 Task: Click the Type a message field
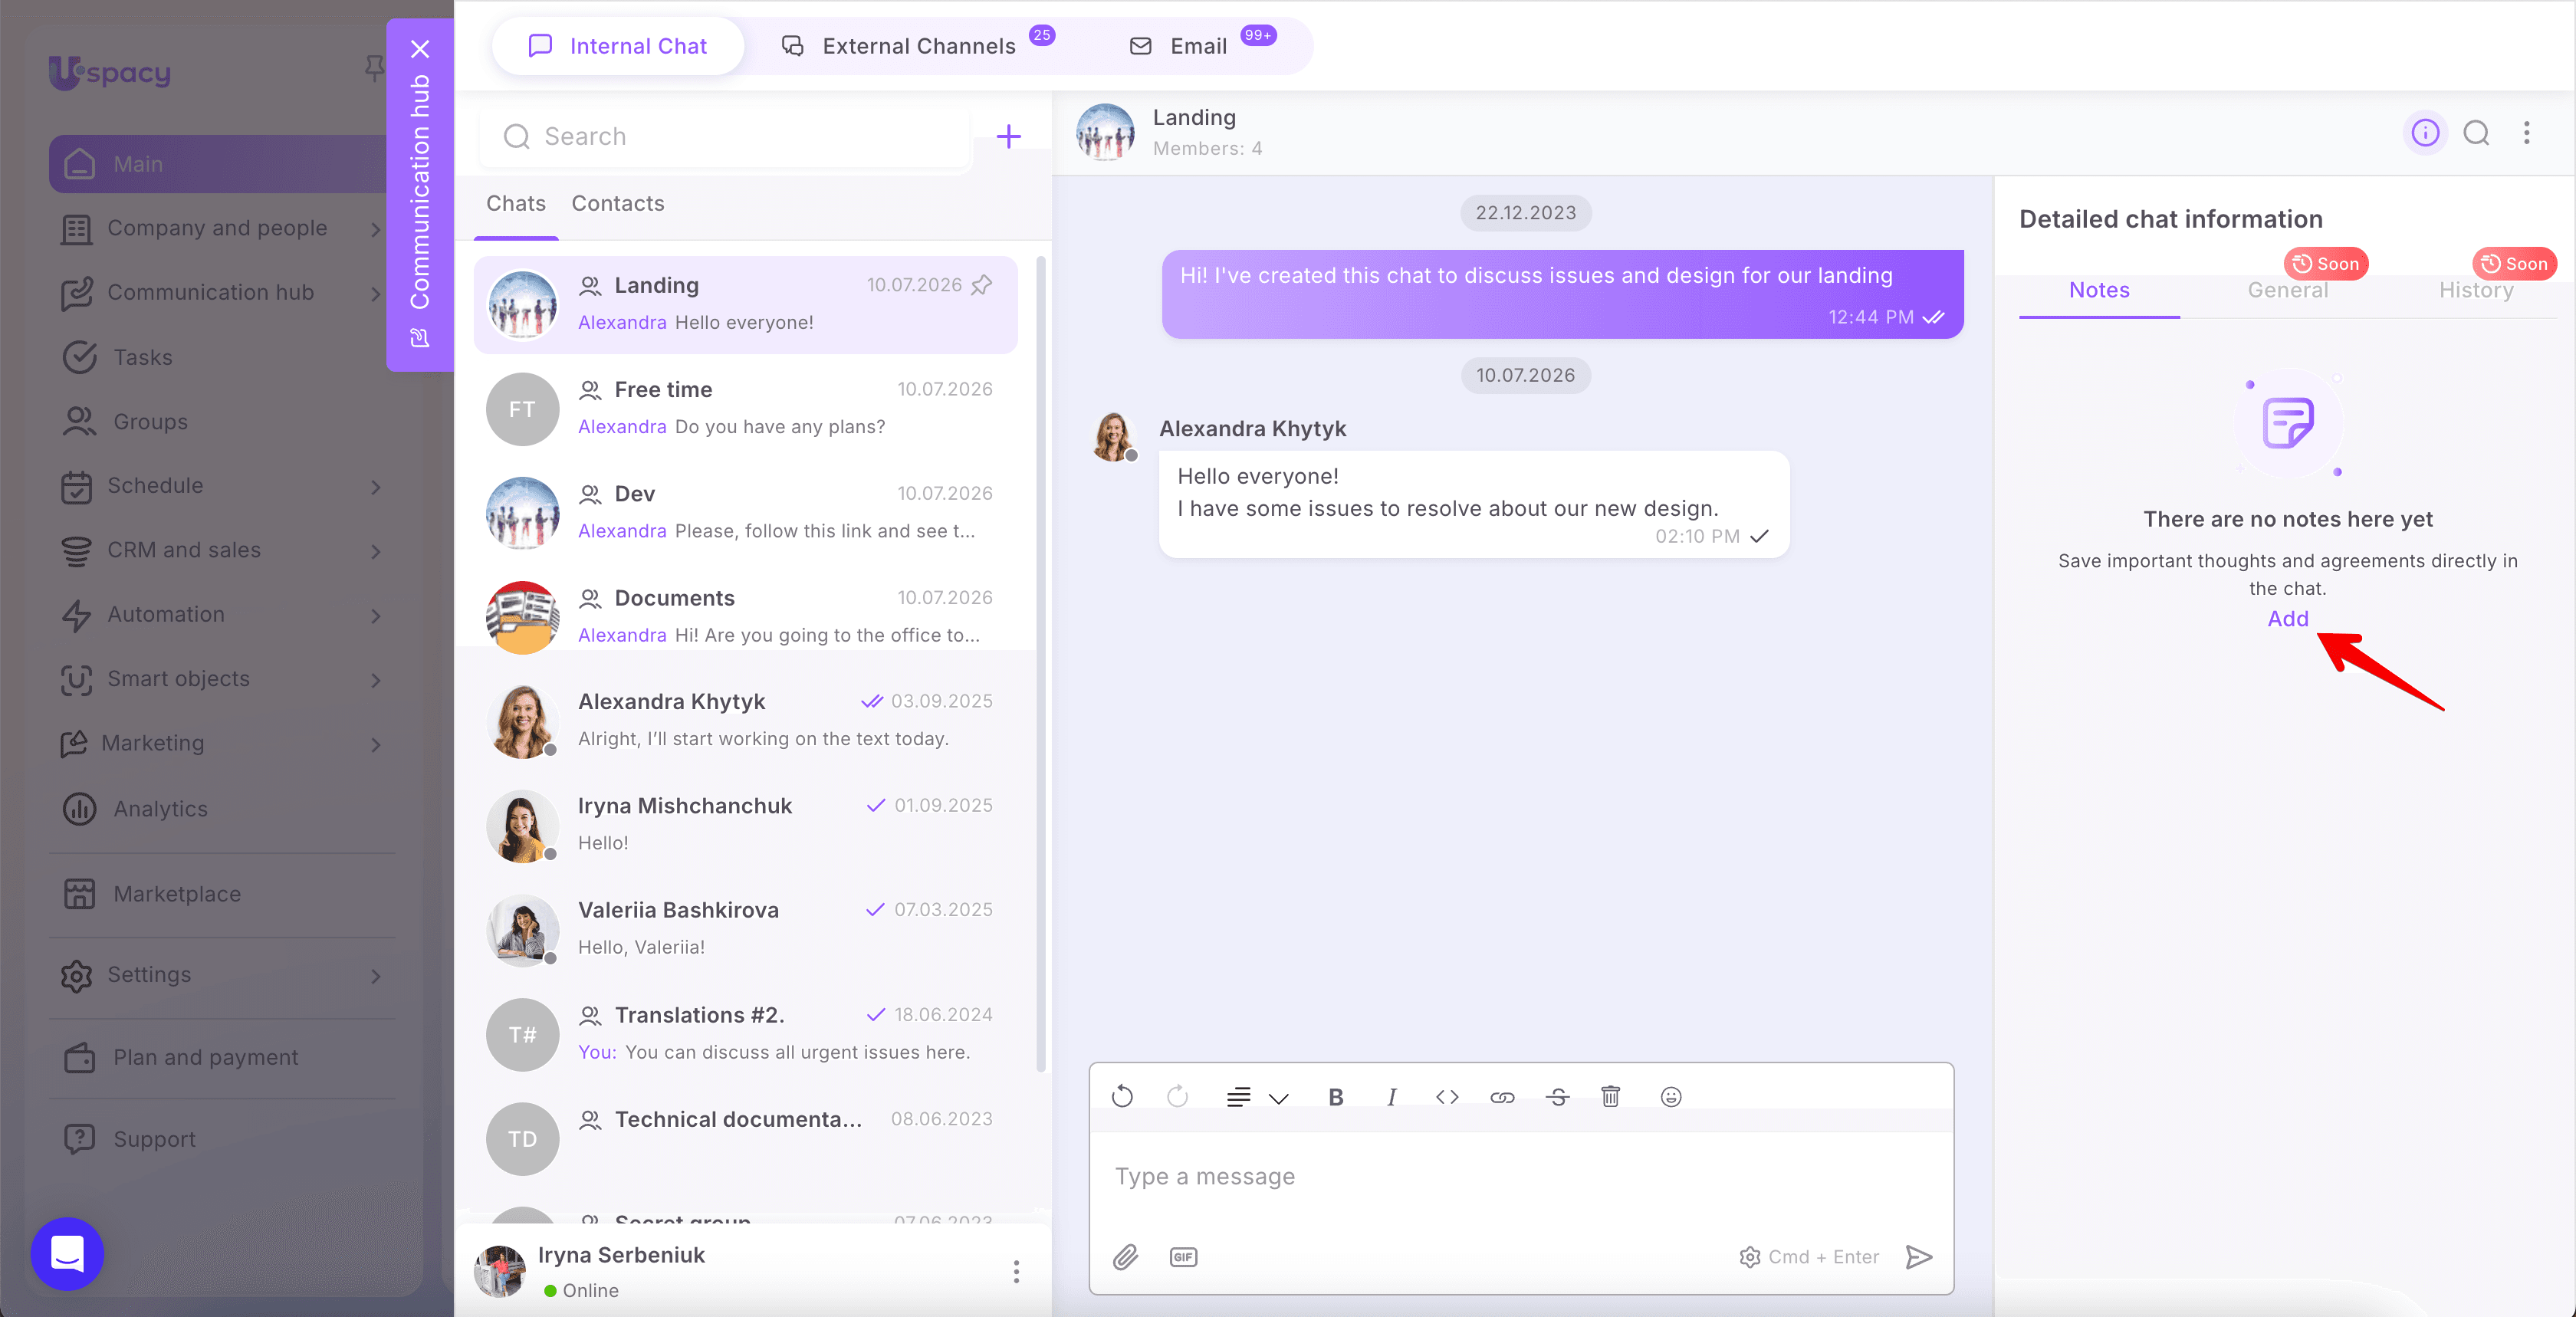pyautogui.click(x=1520, y=1177)
